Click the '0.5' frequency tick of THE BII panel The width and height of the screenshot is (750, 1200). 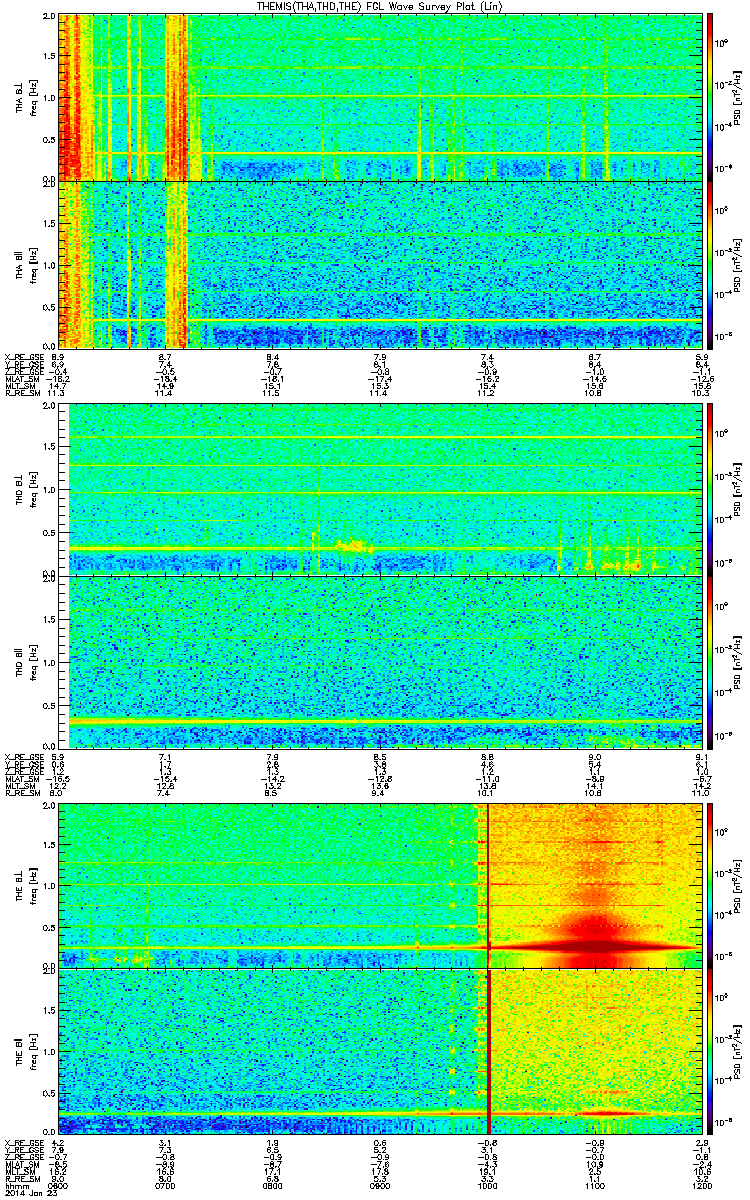pyautogui.click(x=49, y=1094)
